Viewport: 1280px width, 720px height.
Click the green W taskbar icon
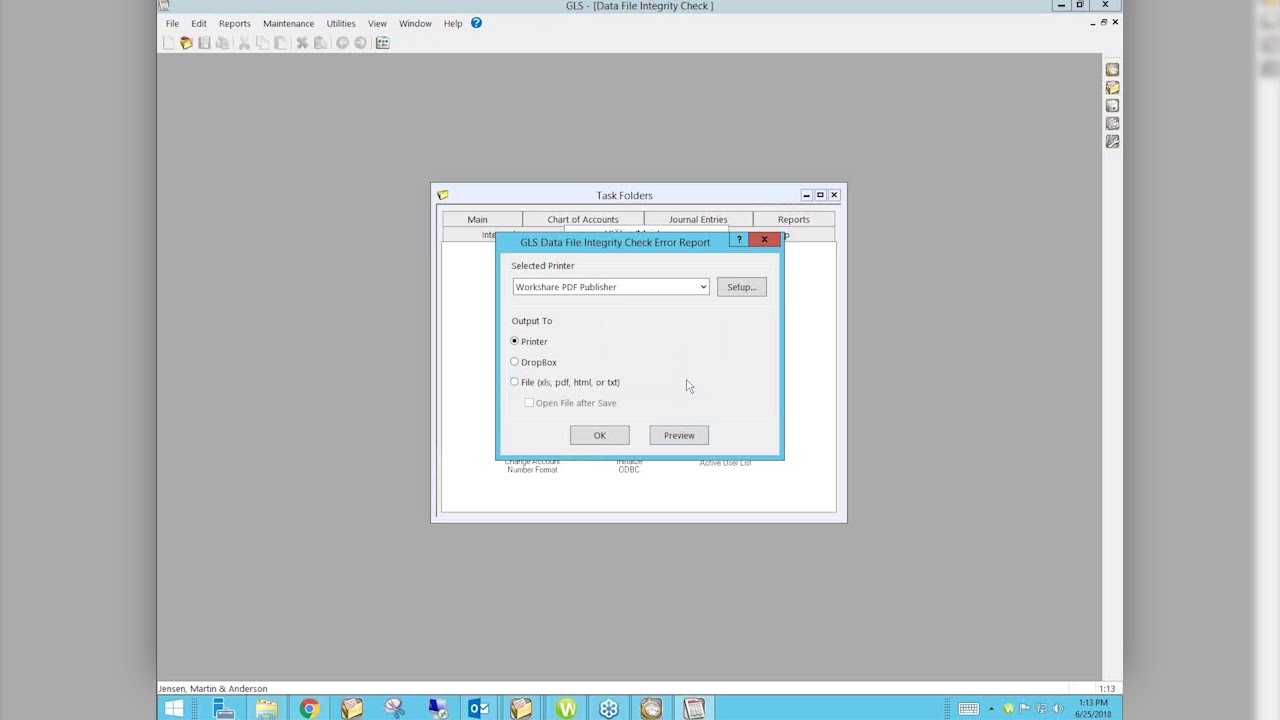point(567,709)
